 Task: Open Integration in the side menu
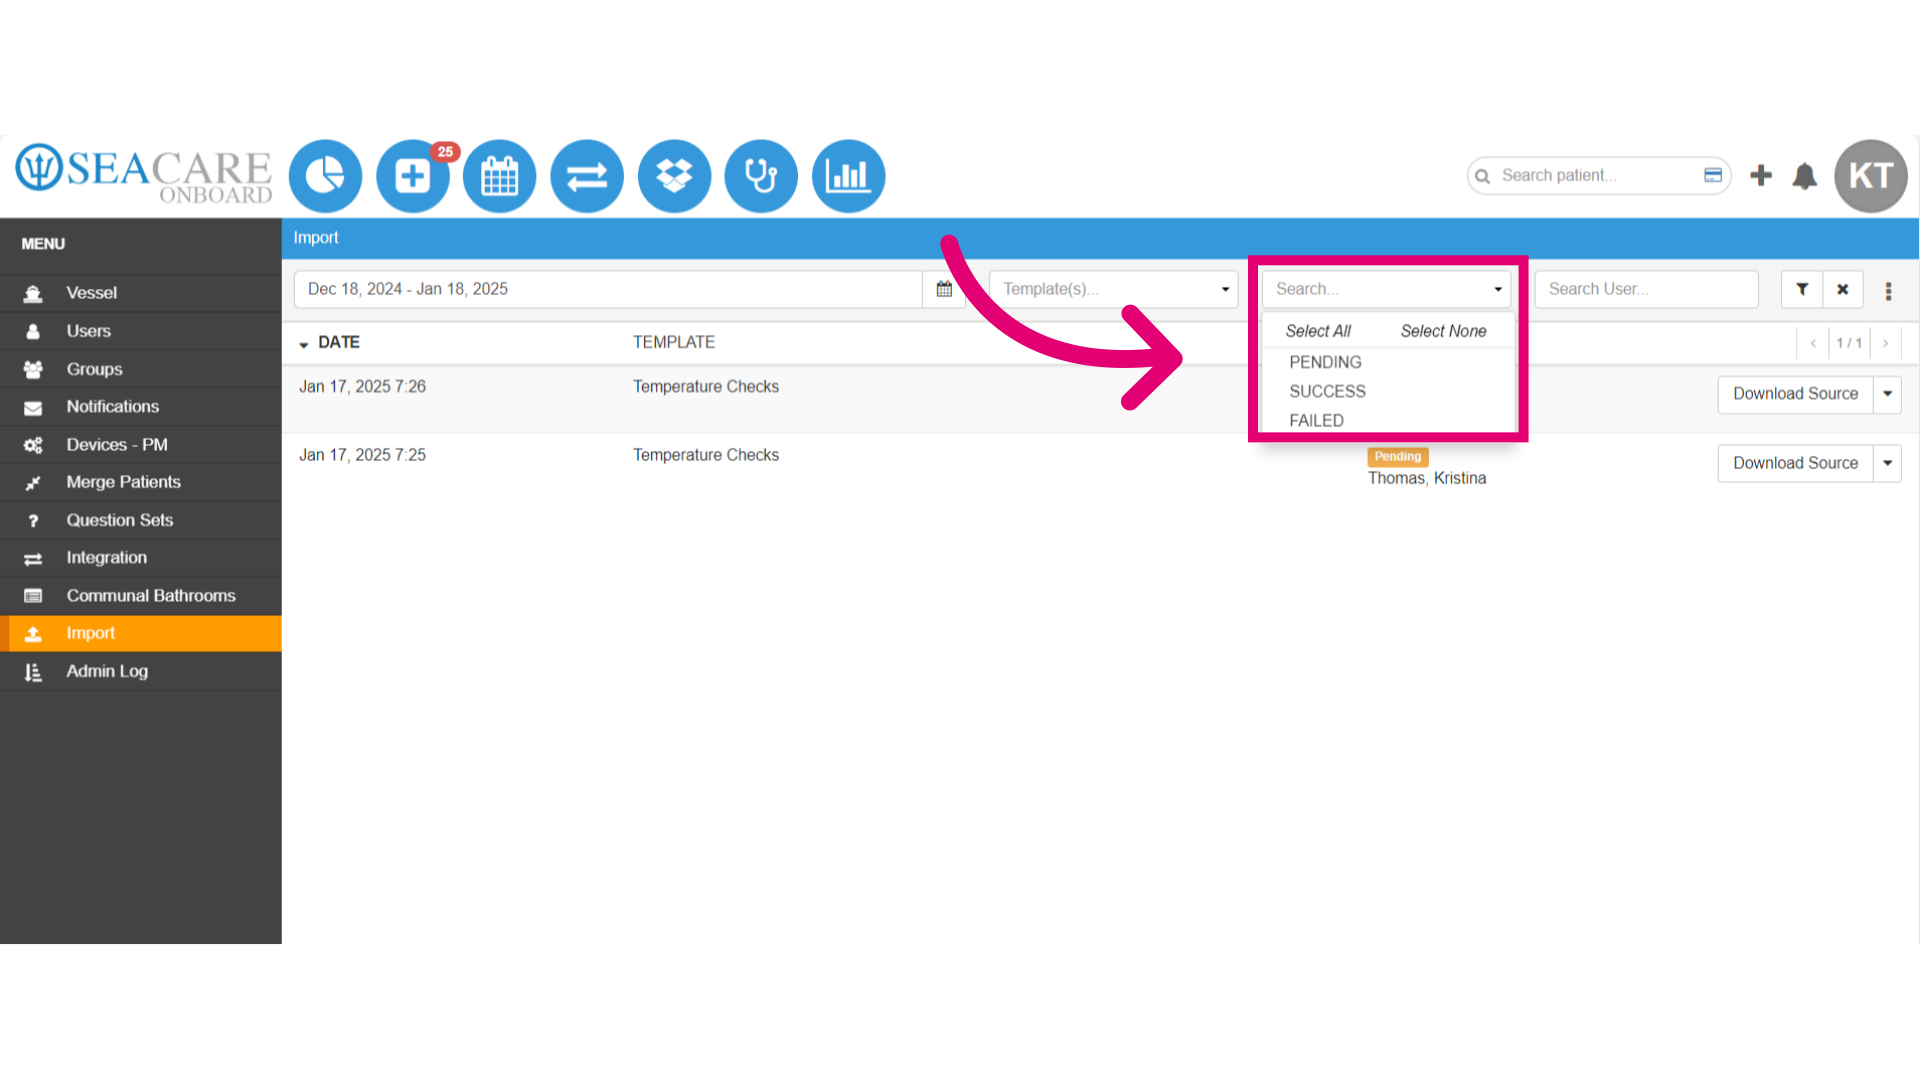coord(141,558)
